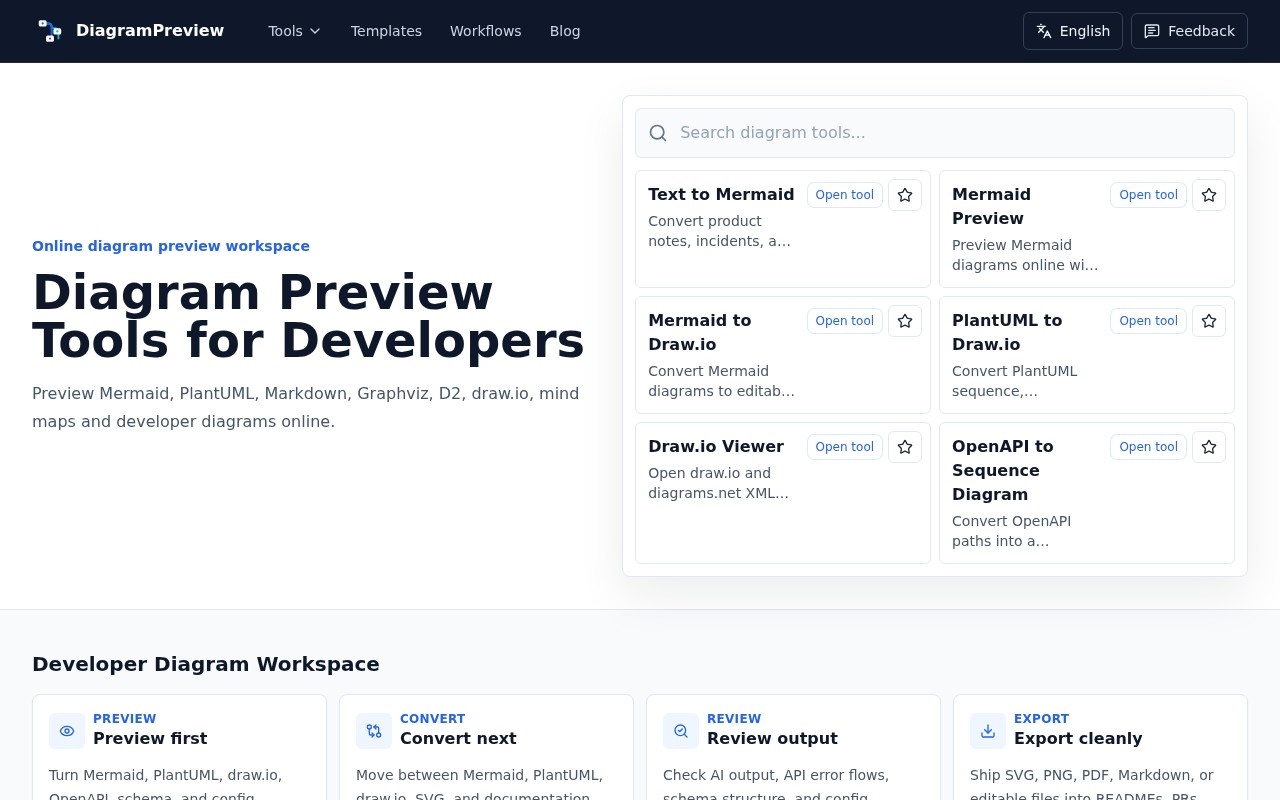Open tool for Draw.io Viewer
The width and height of the screenshot is (1280, 800).
845,447
